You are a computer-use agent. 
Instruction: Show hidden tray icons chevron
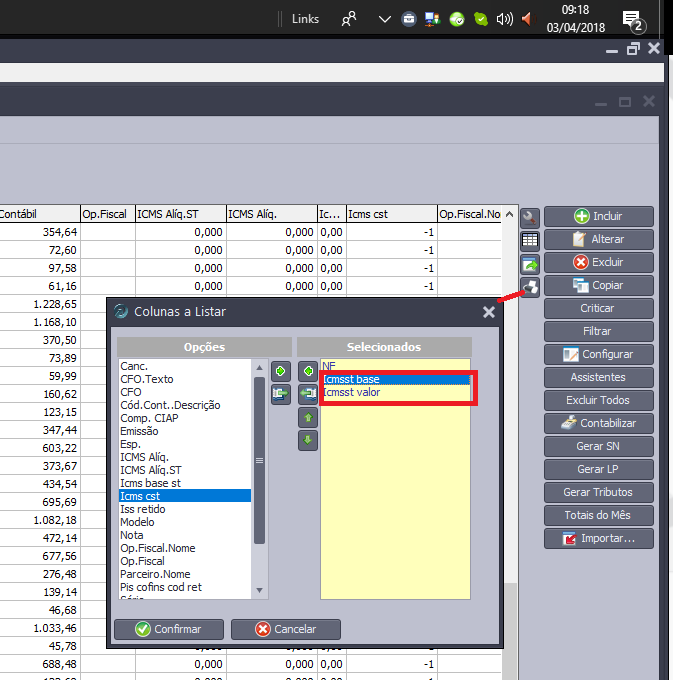click(384, 19)
